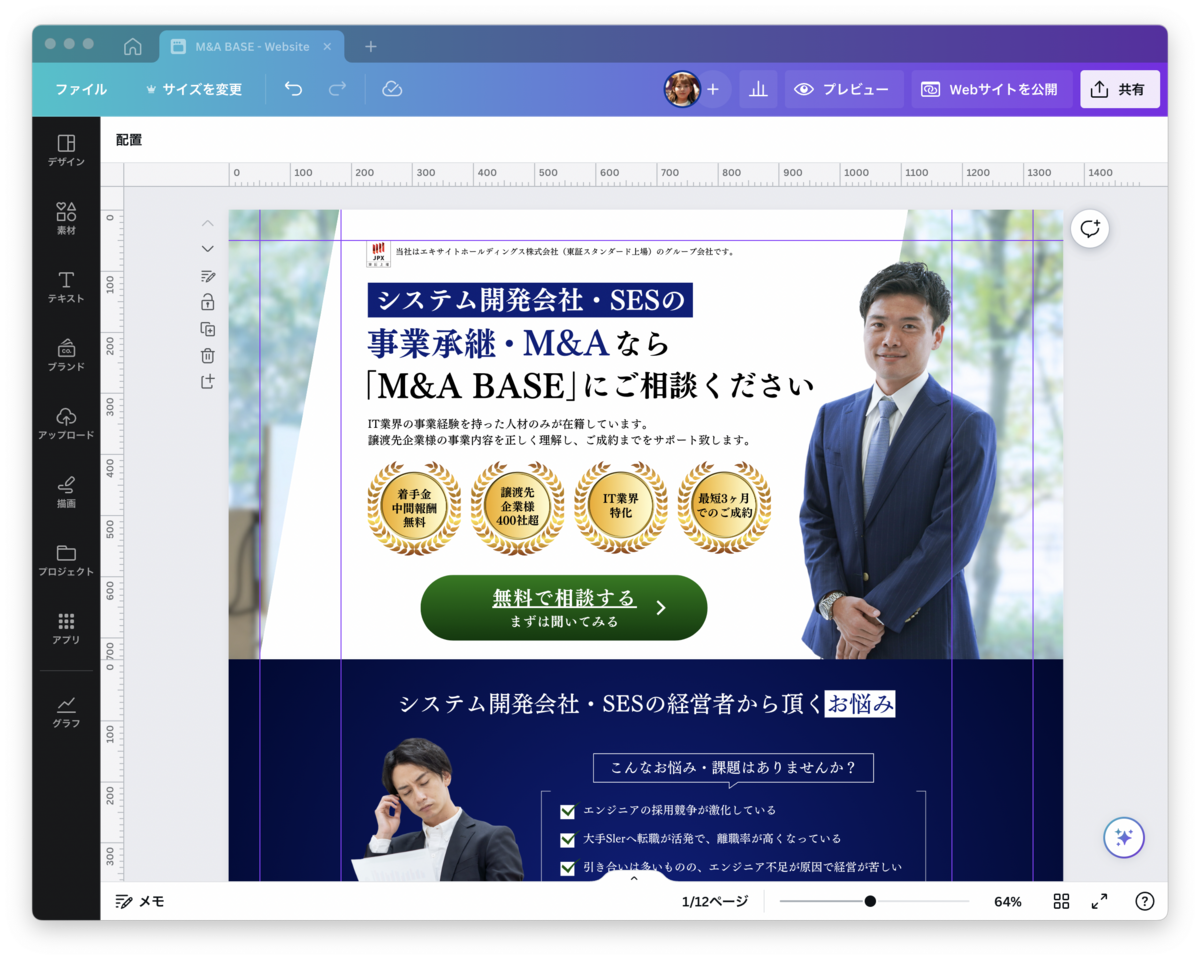The image size is (1200, 960).
Task: Click checkbox beside エンジニアの採用競争が激化している
Action: (568, 811)
